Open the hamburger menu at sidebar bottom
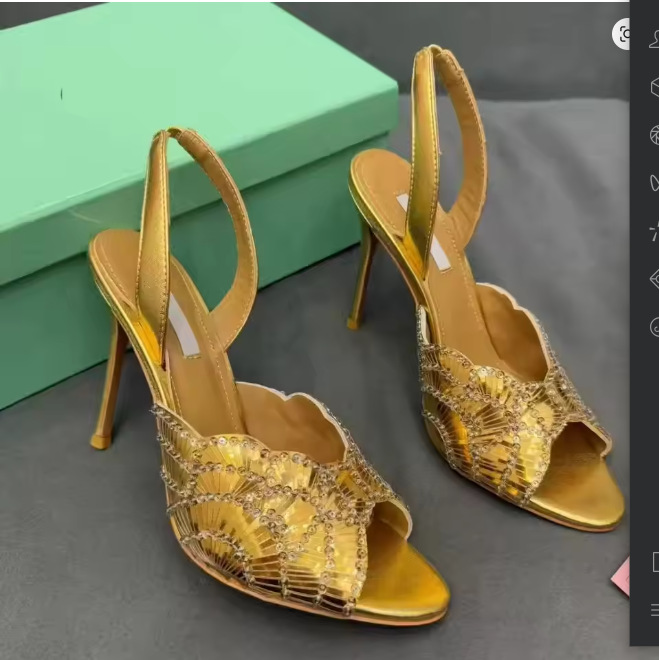The width and height of the screenshot is (659, 660). (x=655, y=609)
